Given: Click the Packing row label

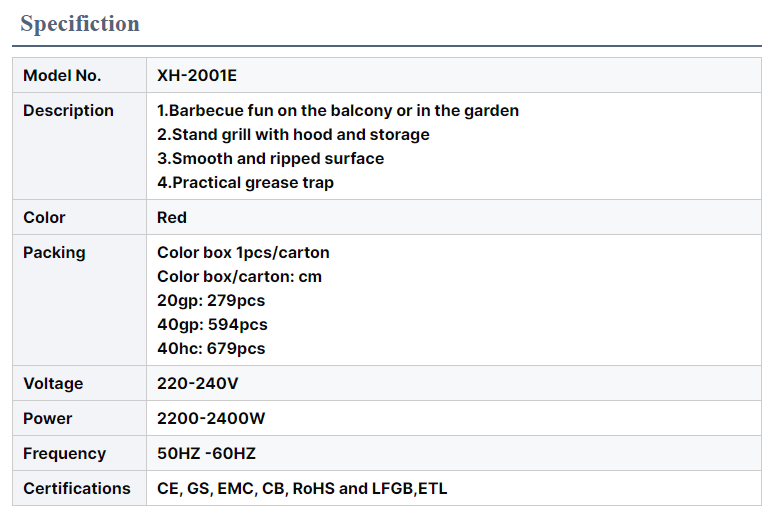Looking at the screenshot, I should 54,253.
